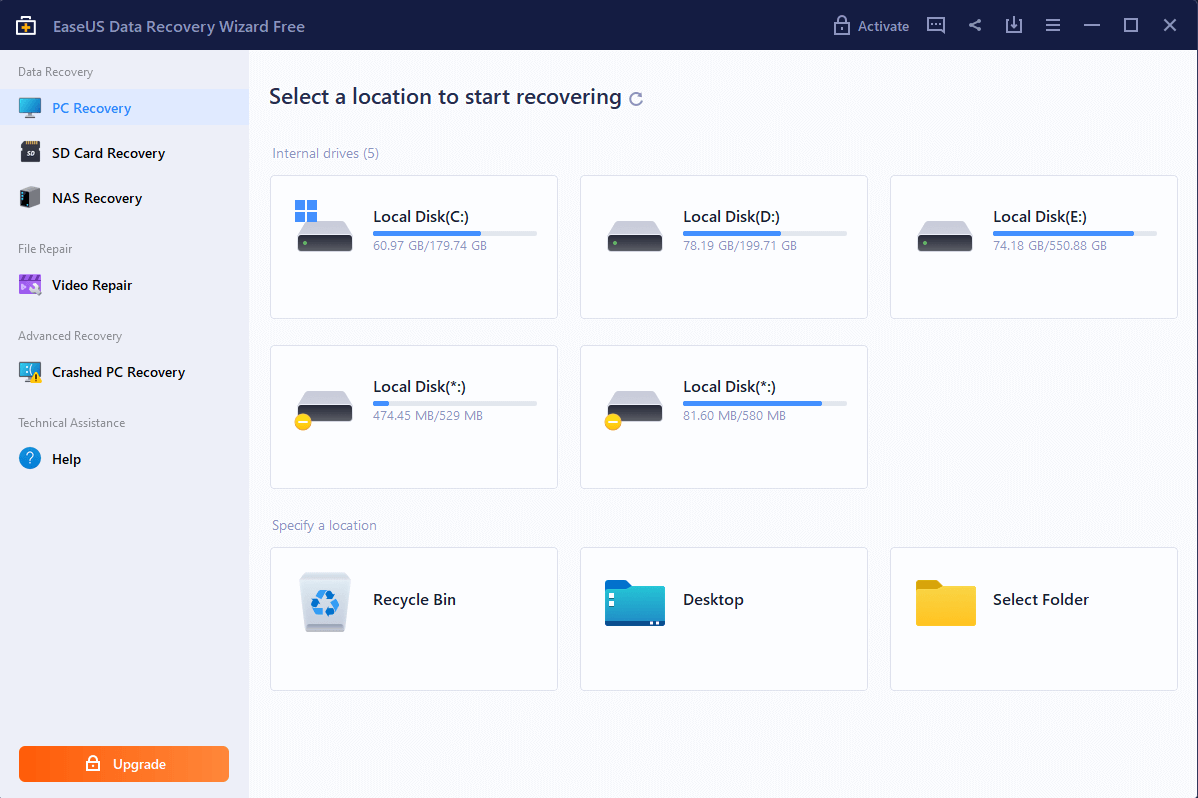Select Local Disk(C:) drive icon

[324, 228]
